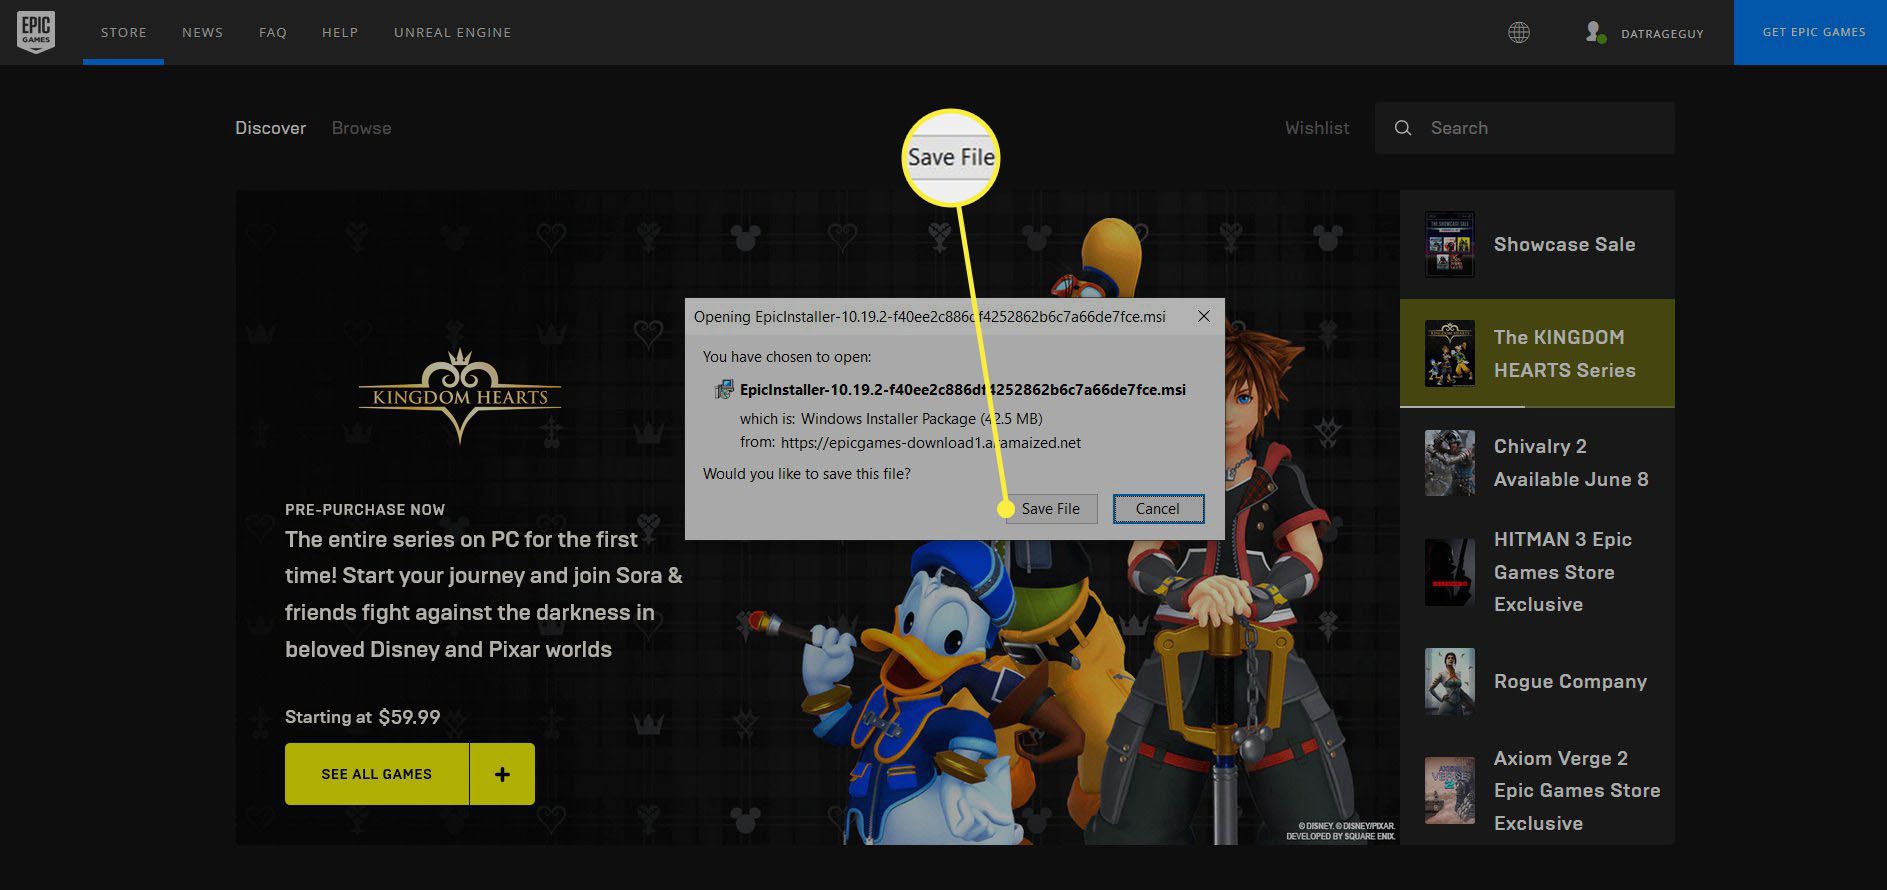Viewport: 1887px width, 890px height.
Task: Open the Unreal Engine page
Action: pyautogui.click(x=453, y=33)
